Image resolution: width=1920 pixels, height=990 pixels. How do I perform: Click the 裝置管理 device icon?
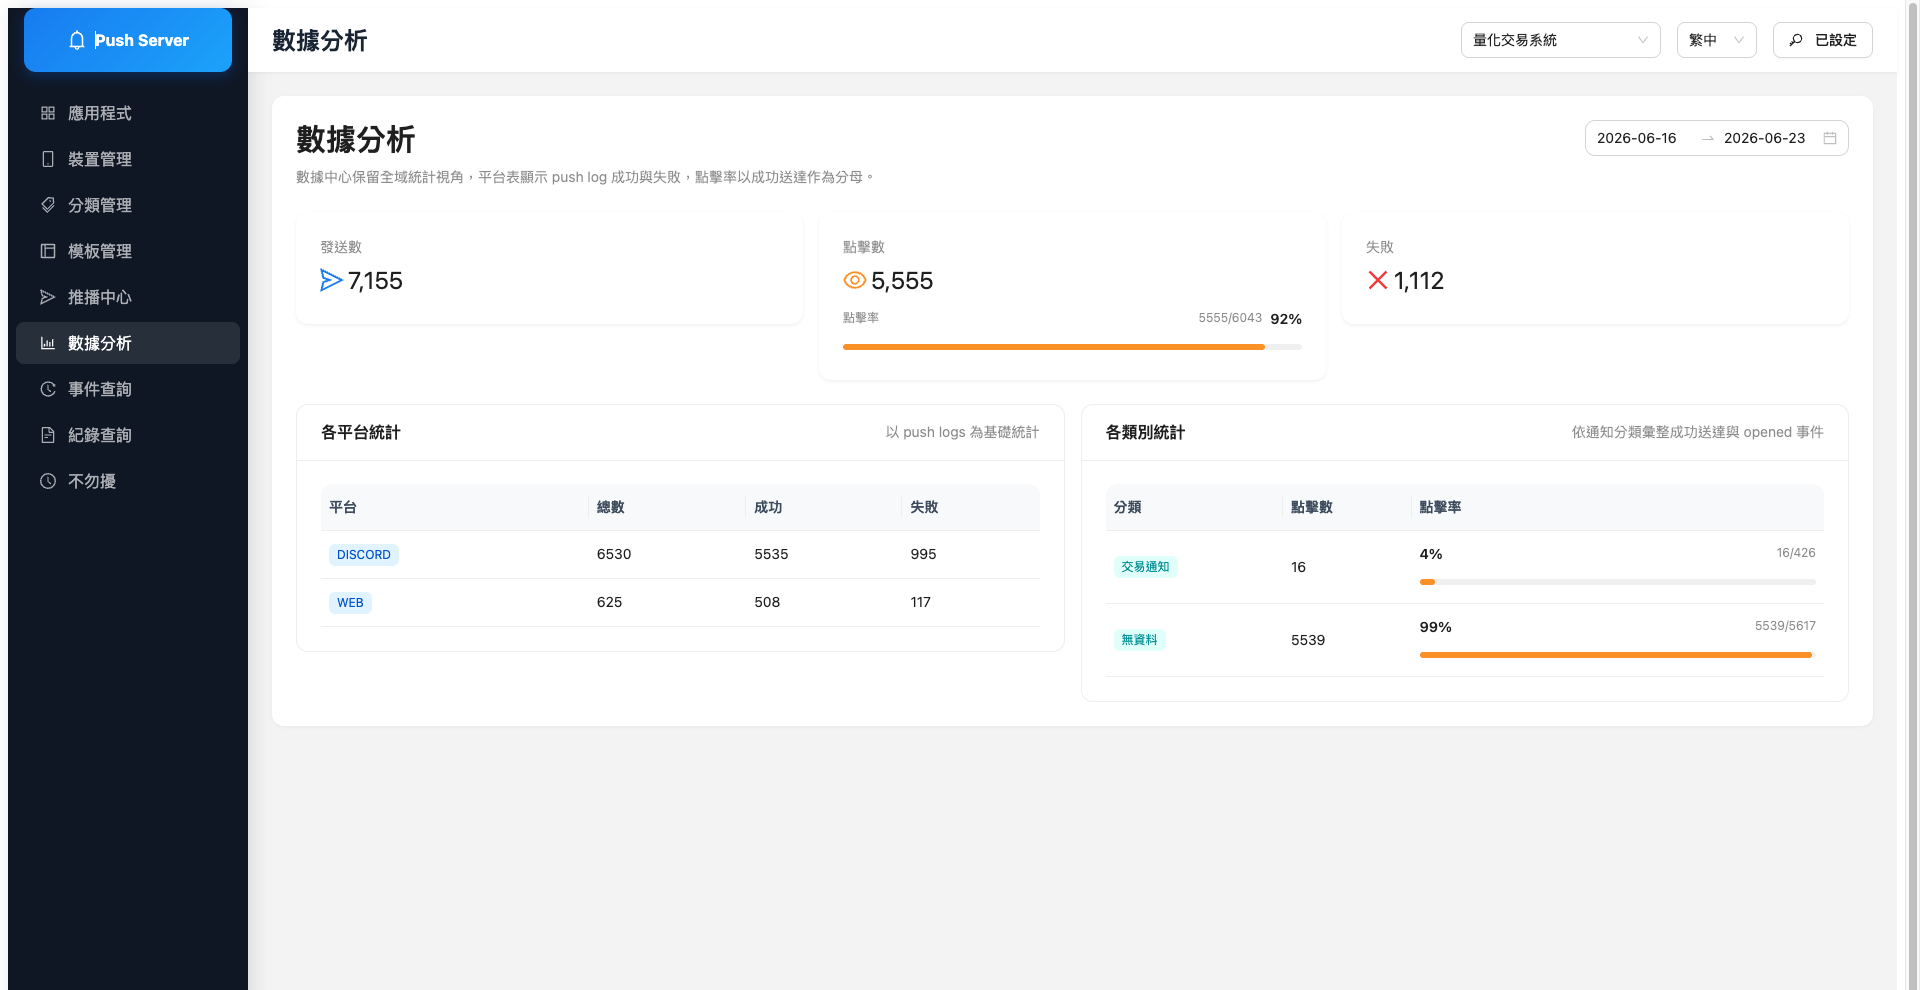tap(47, 159)
